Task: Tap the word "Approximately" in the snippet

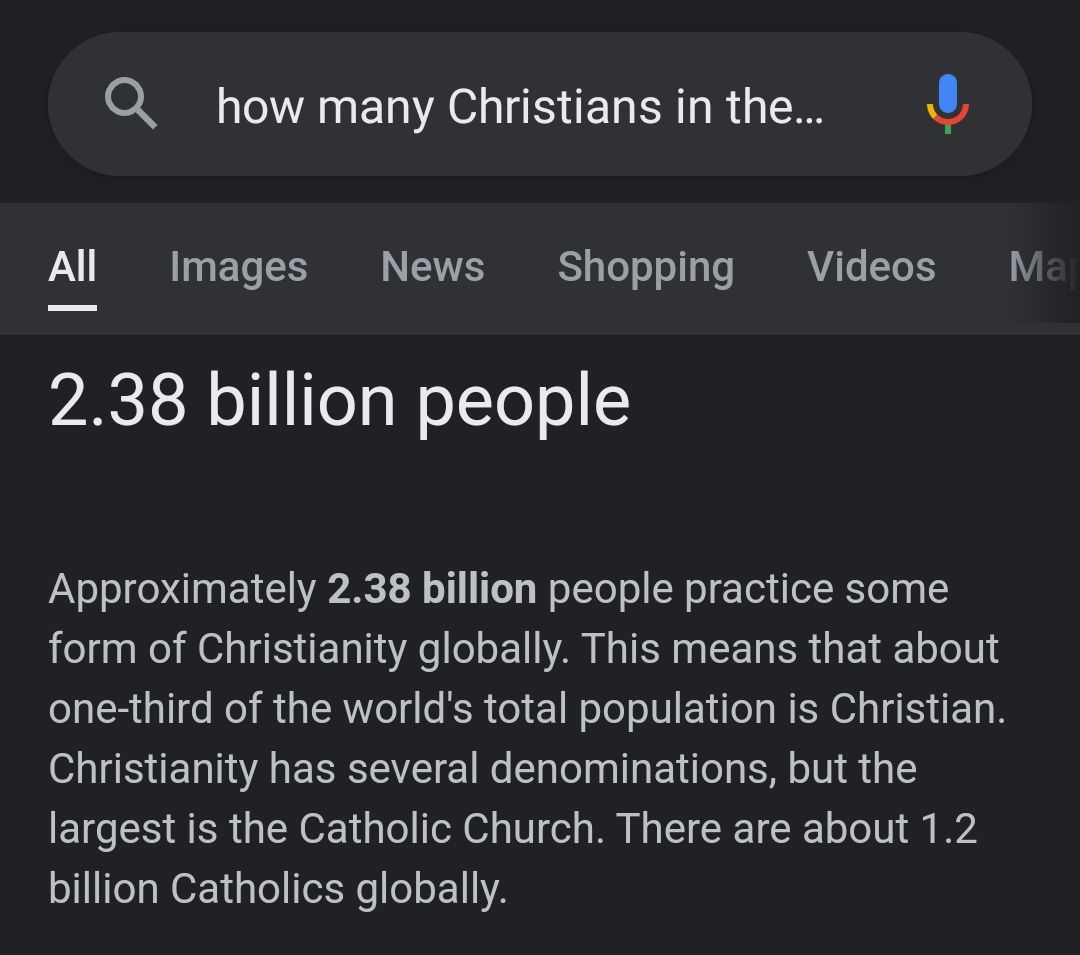Action: [x=182, y=589]
